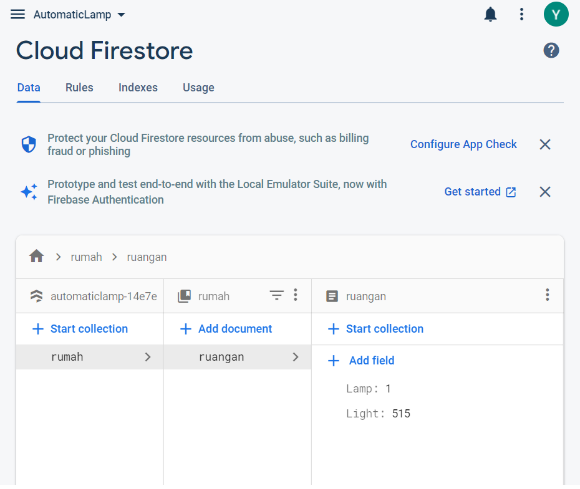Click the automaticlamp-14e7e database header
The height and width of the screenshot is (489, 580).
[x=104, y=296]
